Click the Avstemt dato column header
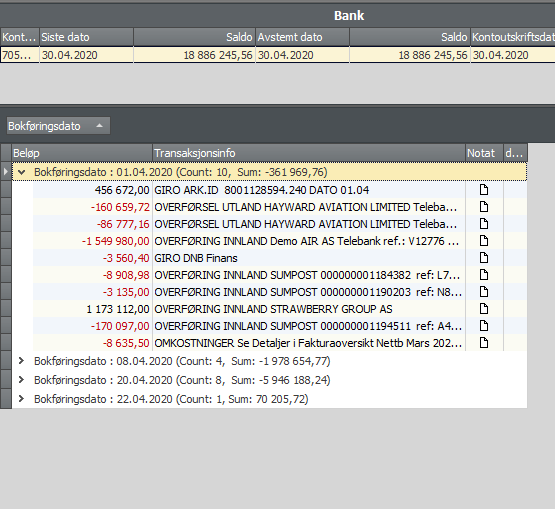Screen dimensions: 555x509 [302, 37]
